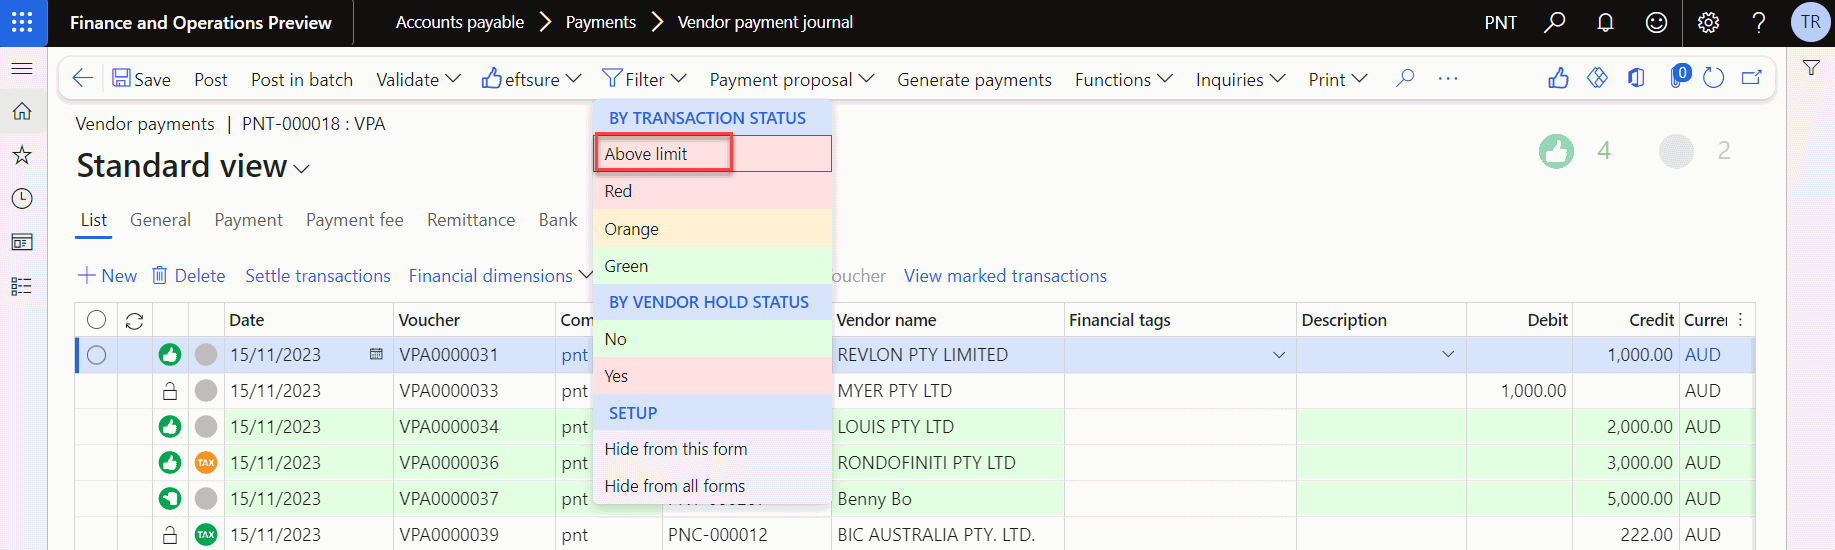This screenshot has width=1835, height=550.
Task: Open Recent clock icon in the sidebar
Action: tap(22, 198)
